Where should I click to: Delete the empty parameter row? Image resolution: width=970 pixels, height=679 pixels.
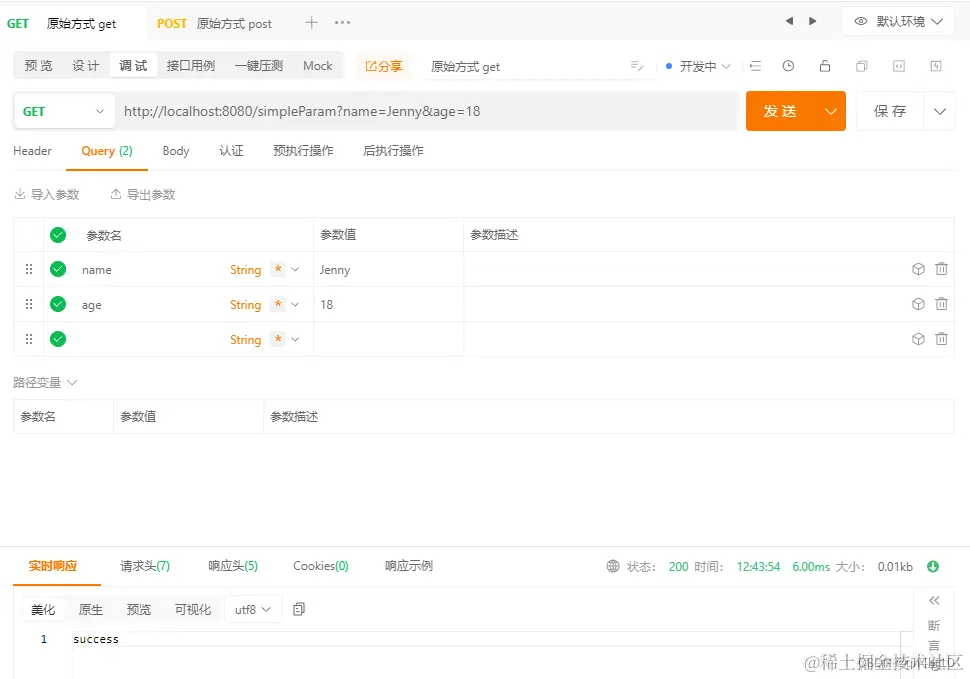(x=941, y=339)
